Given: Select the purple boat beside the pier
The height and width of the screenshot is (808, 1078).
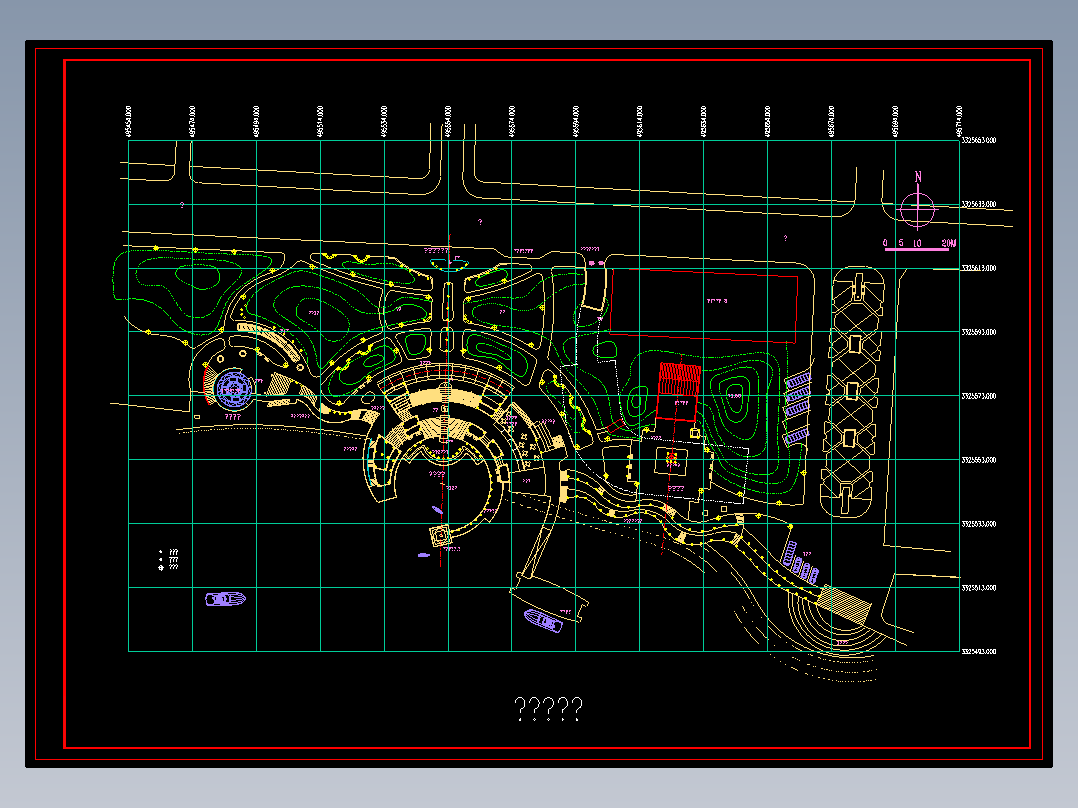Looking at the screenshot, I should point(543,620).
